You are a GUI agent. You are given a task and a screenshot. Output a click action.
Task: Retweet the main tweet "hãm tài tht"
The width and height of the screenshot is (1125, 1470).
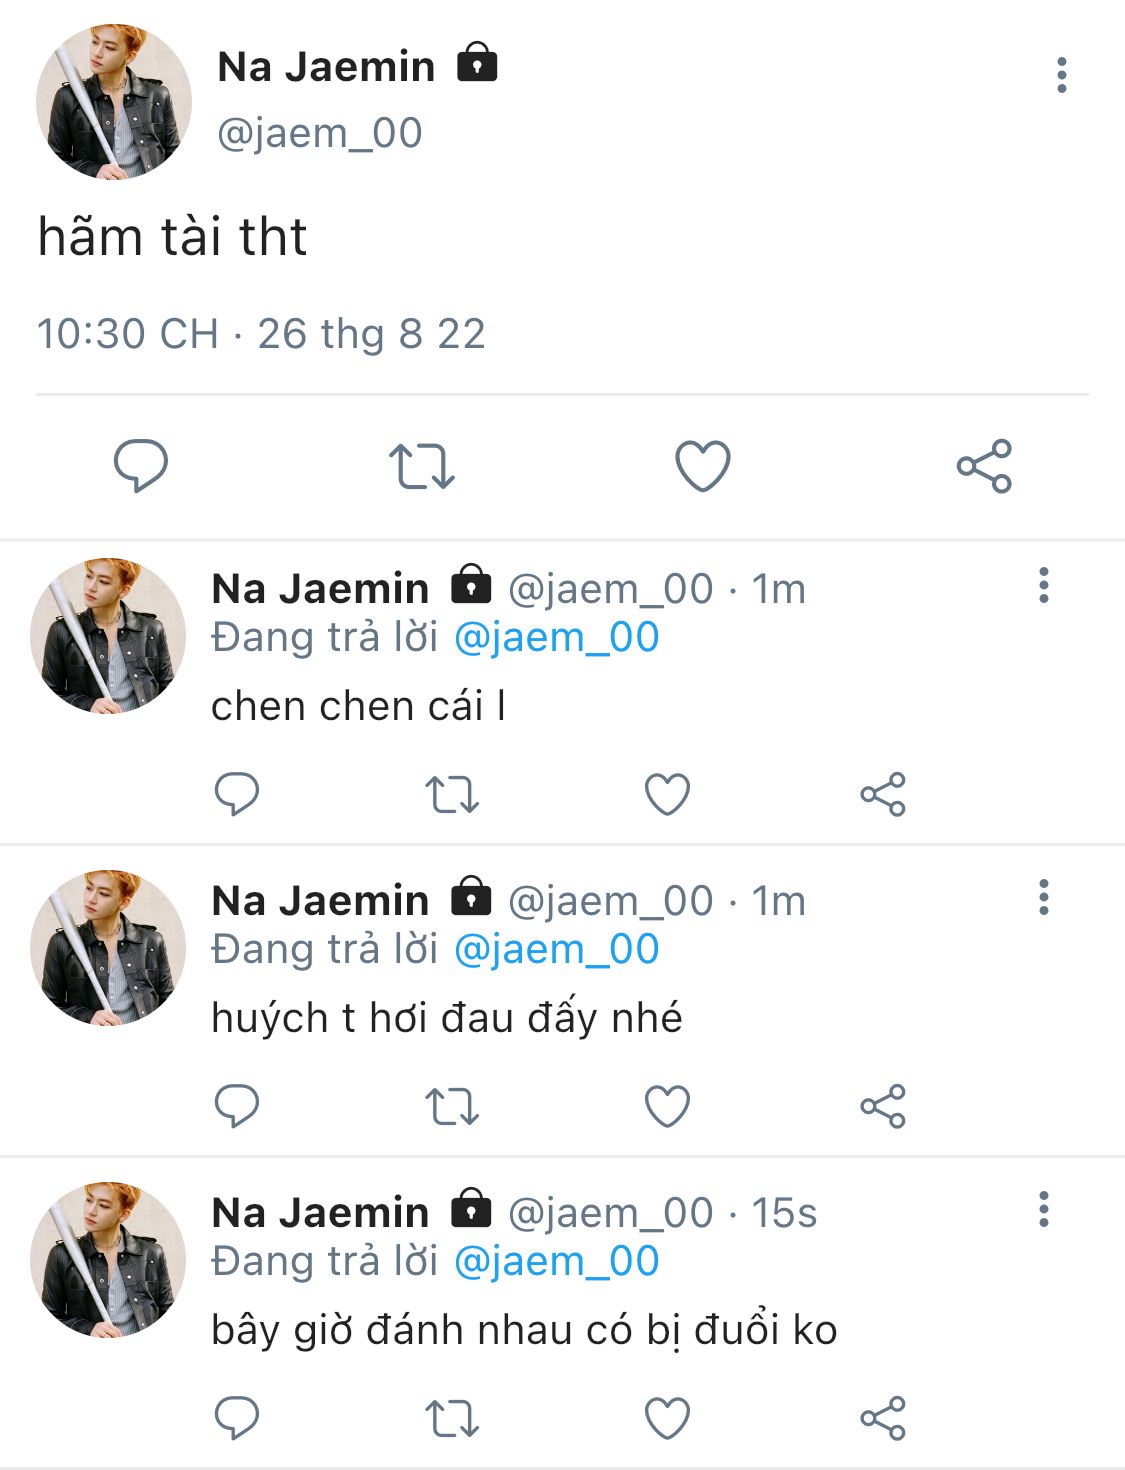(x=421, y=466)
